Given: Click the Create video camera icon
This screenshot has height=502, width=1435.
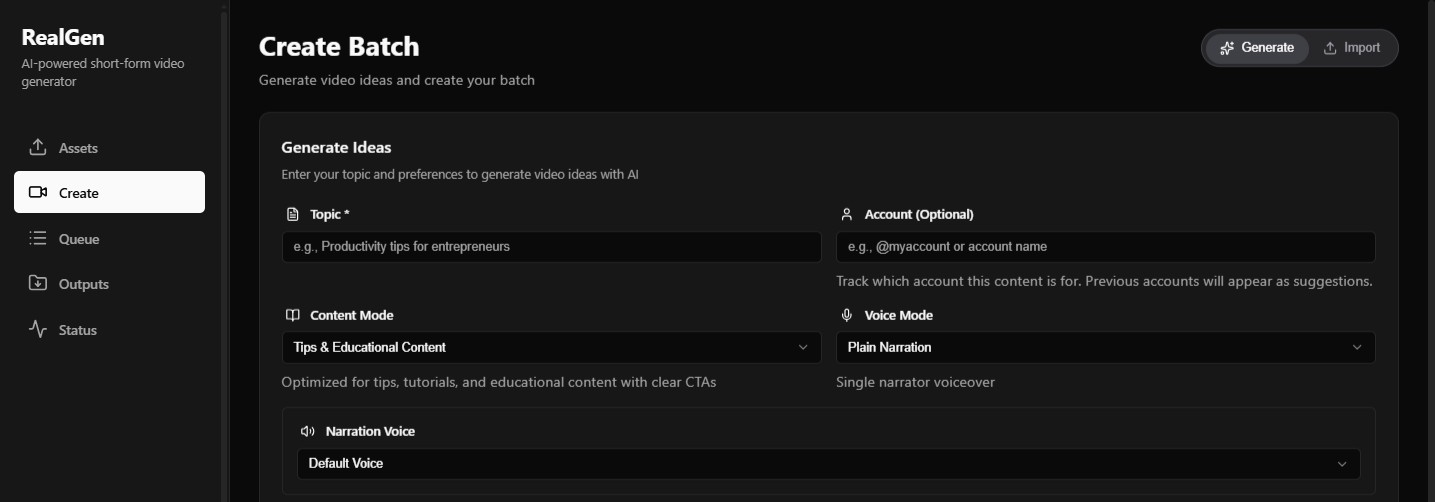Looking at the screenshot, I should pyautogui.click(x=38, y=192).
